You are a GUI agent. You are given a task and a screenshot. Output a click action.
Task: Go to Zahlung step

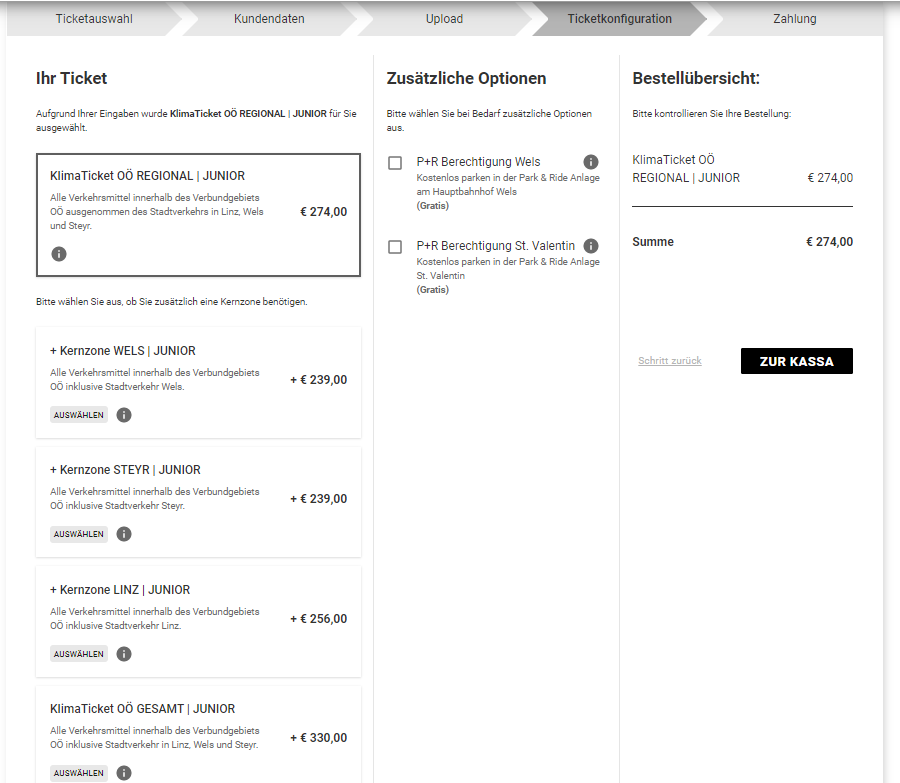pyautogui.click(x=794, y=19)
